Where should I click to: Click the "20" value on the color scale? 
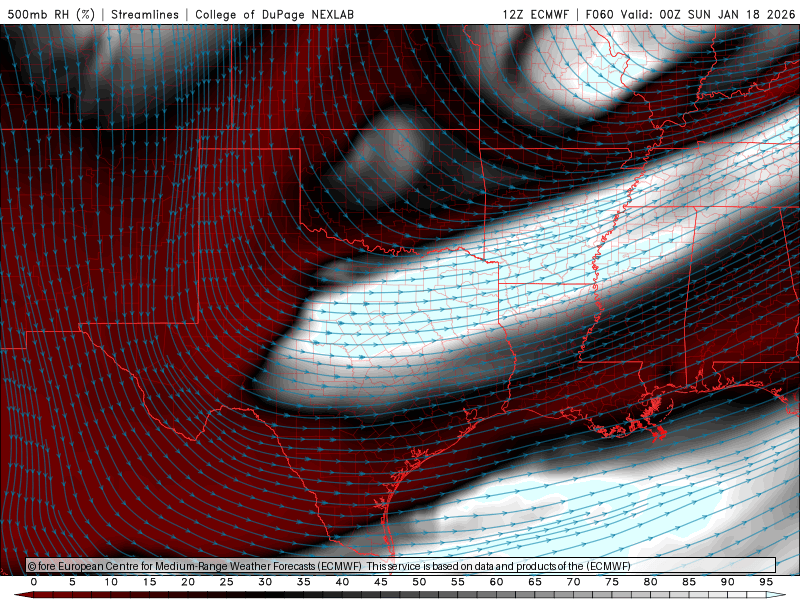click(188, 582)
